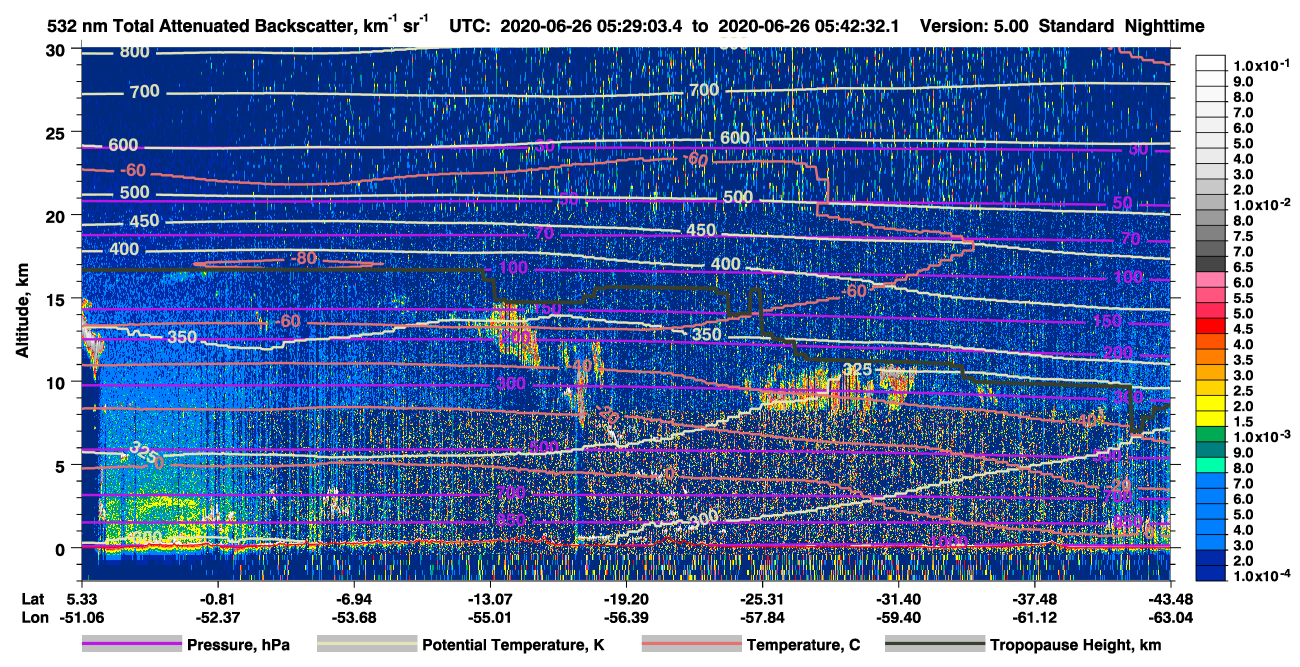Click the '-80' temperature contour label
The width and height of the screenshot is (1300, 667).
(303, 259)
